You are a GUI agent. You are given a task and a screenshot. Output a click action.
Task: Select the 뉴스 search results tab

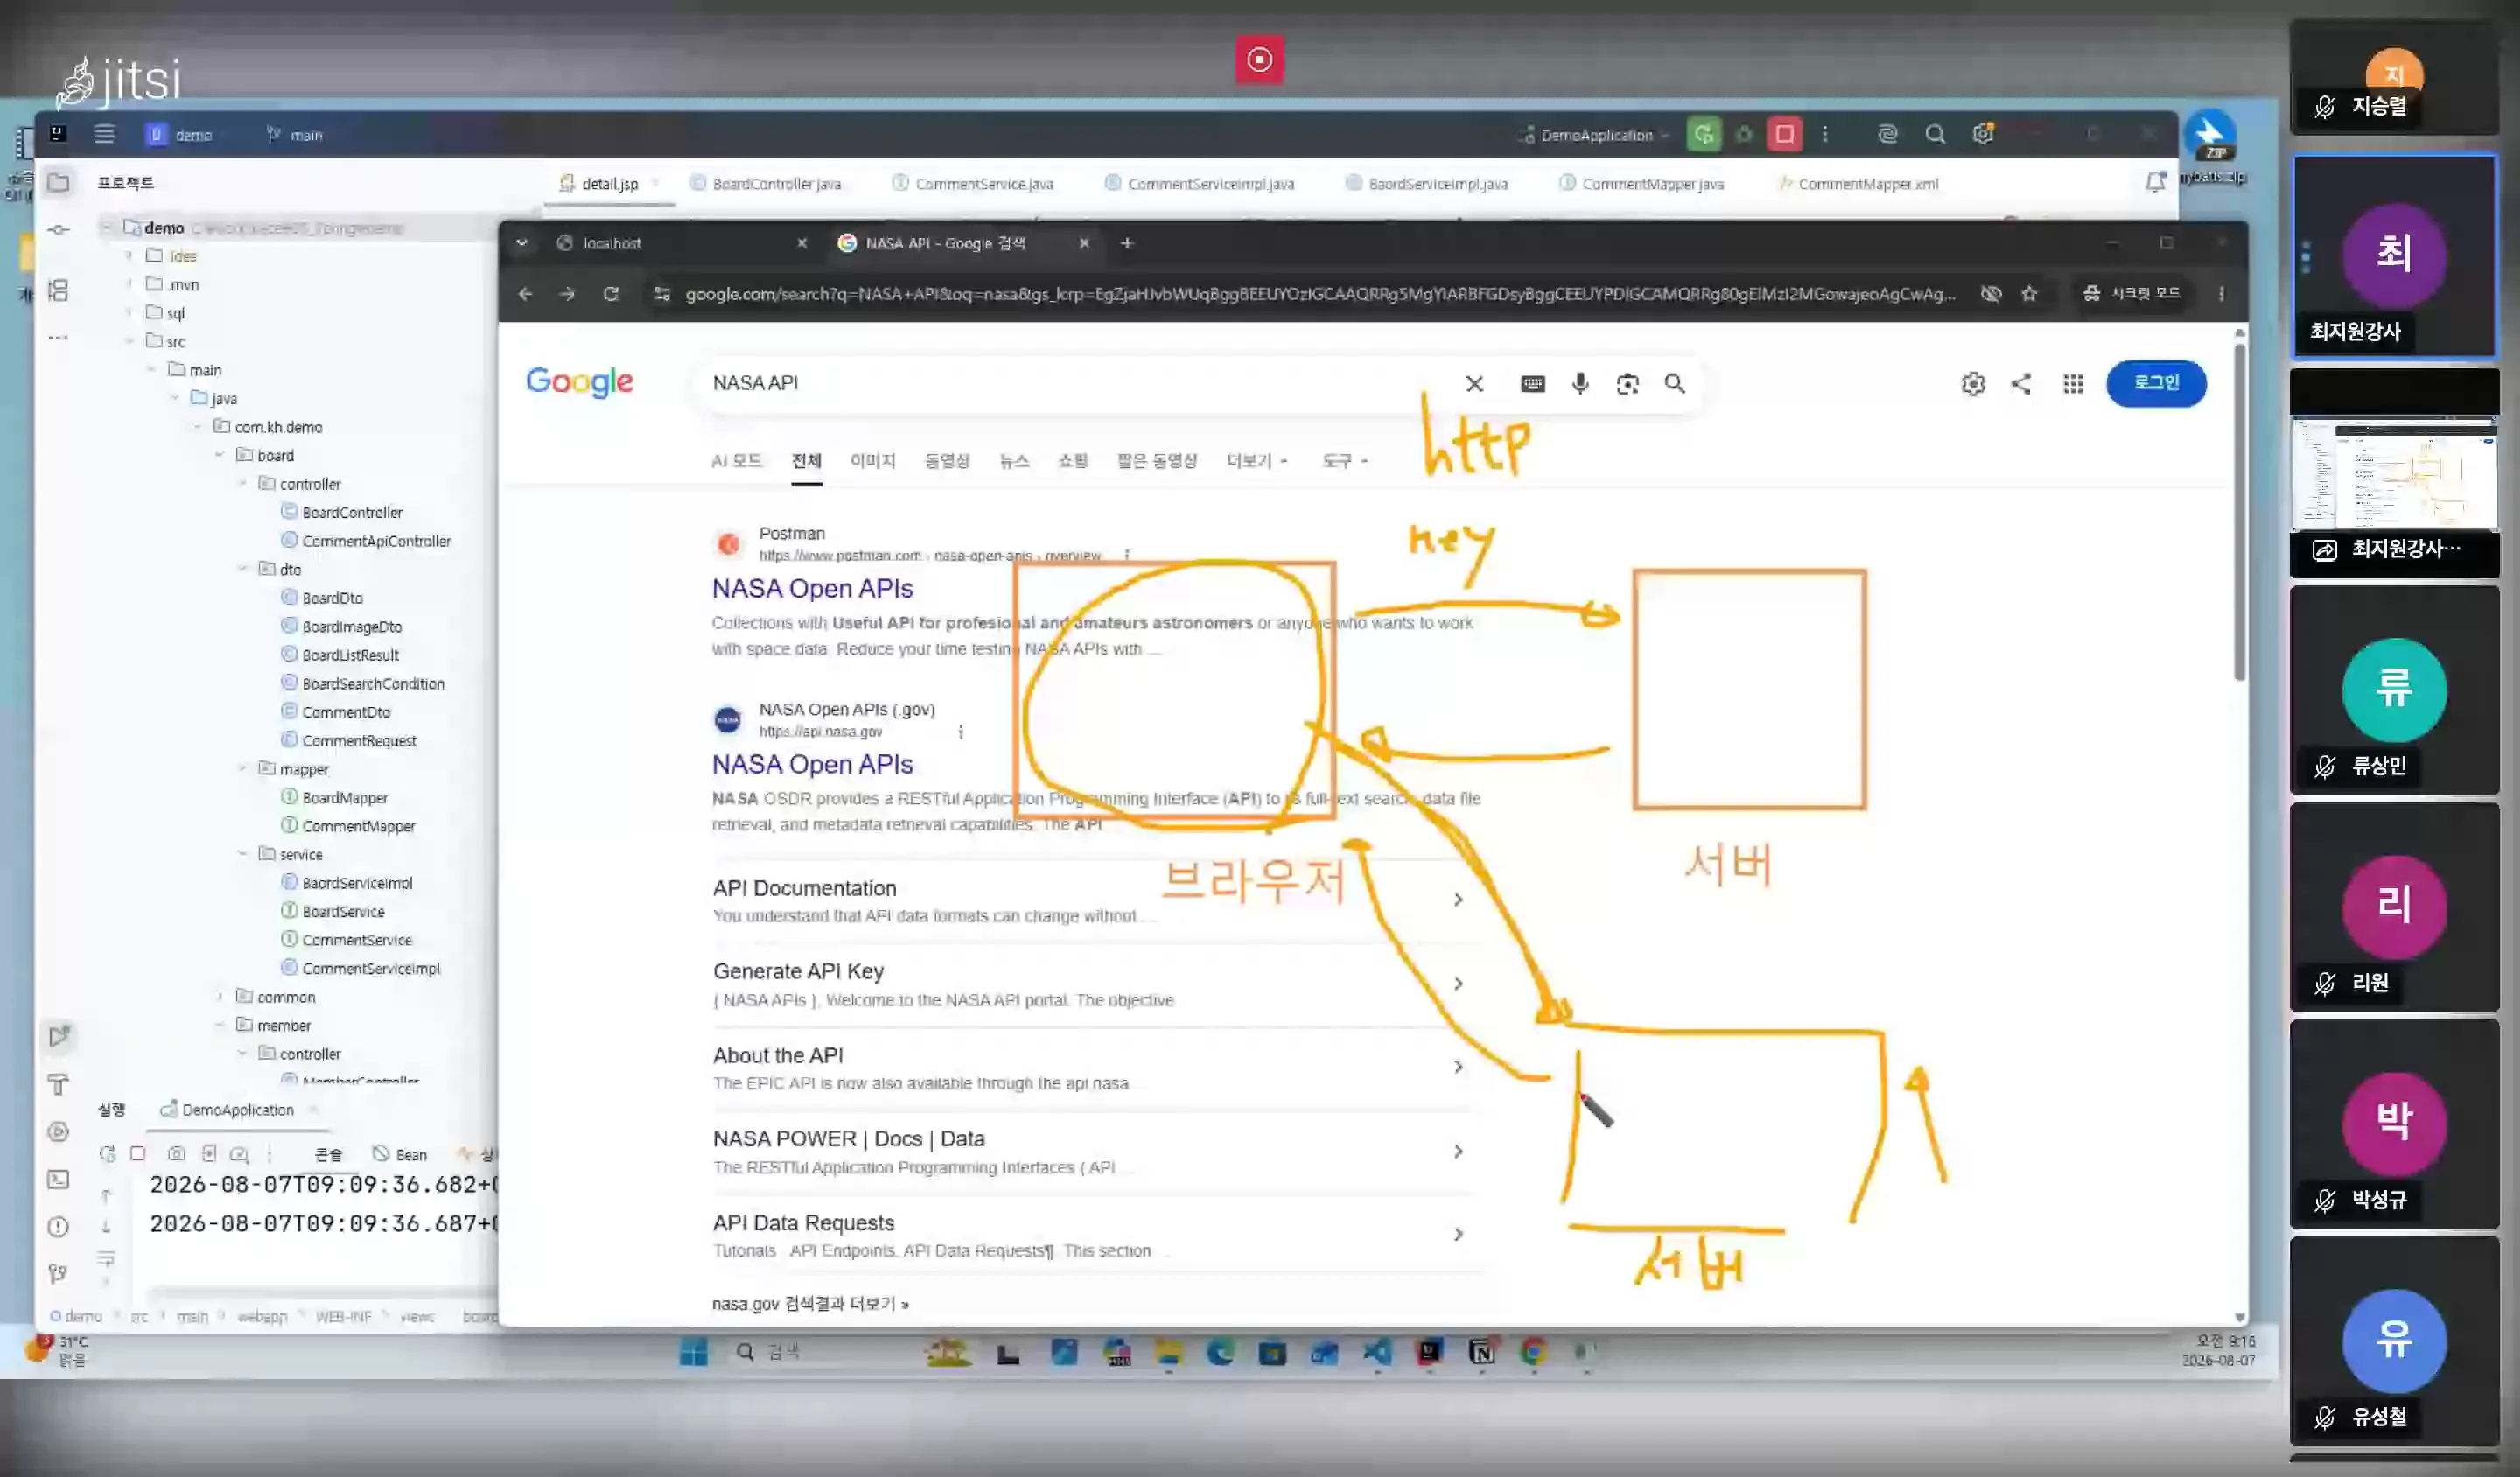(x=1014, y=460)
